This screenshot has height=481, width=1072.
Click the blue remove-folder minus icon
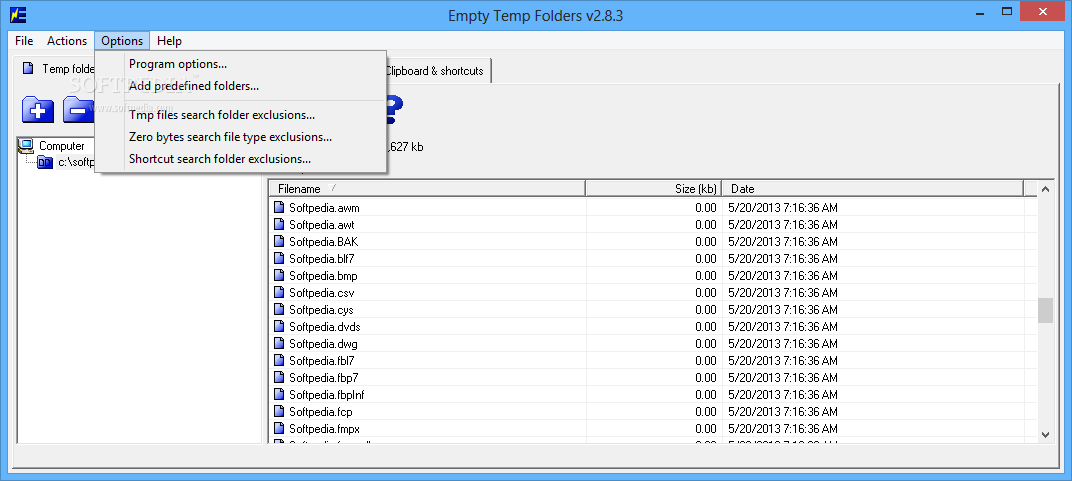(79, 110)
